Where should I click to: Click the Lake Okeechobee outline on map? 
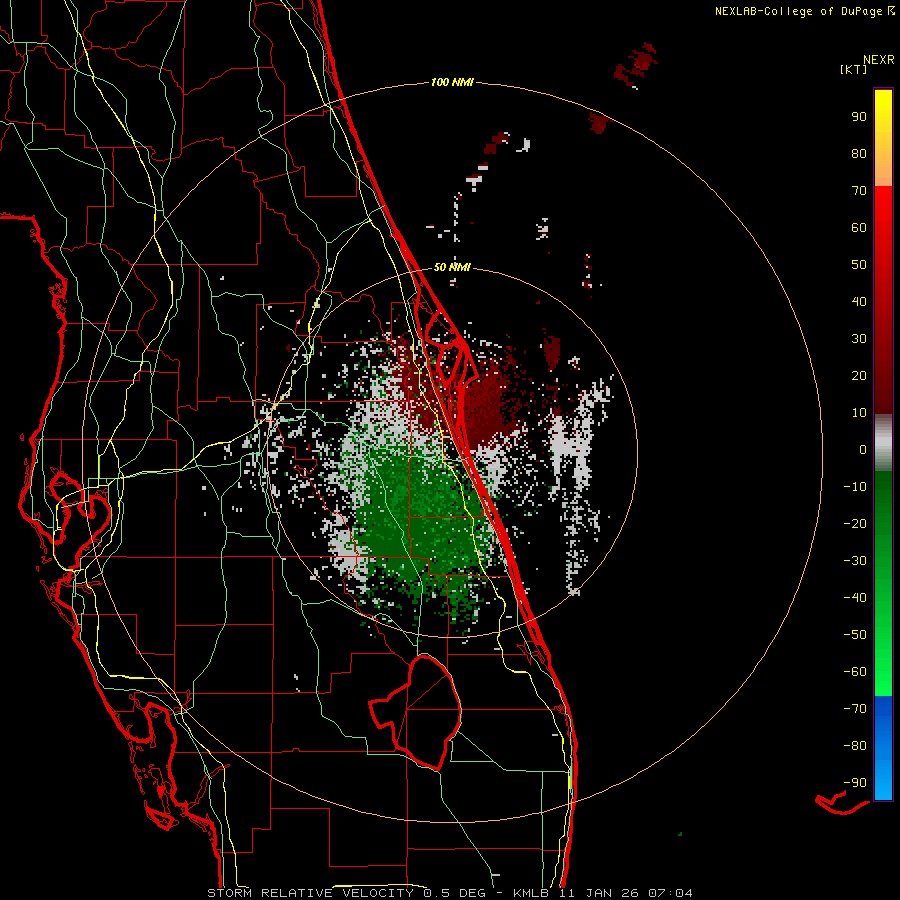[x=416, y=712]
